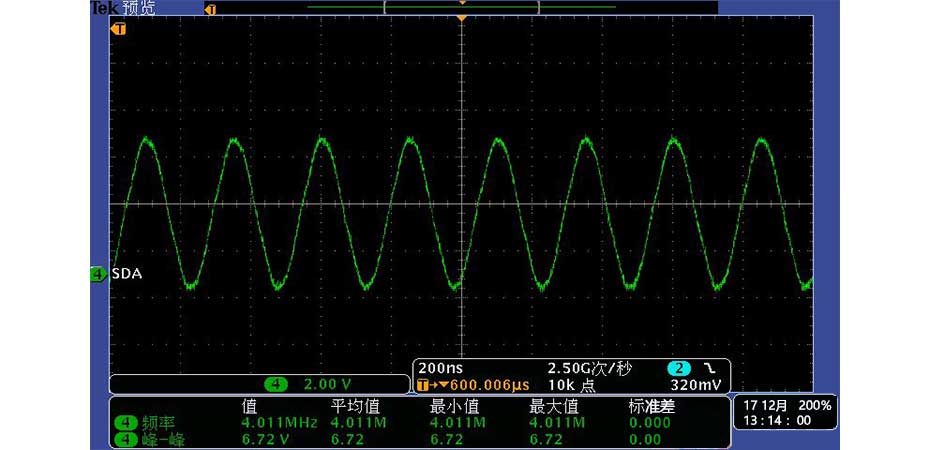Click the 320mV trigger level value
930x450 pixels.
tap(697, 385)
